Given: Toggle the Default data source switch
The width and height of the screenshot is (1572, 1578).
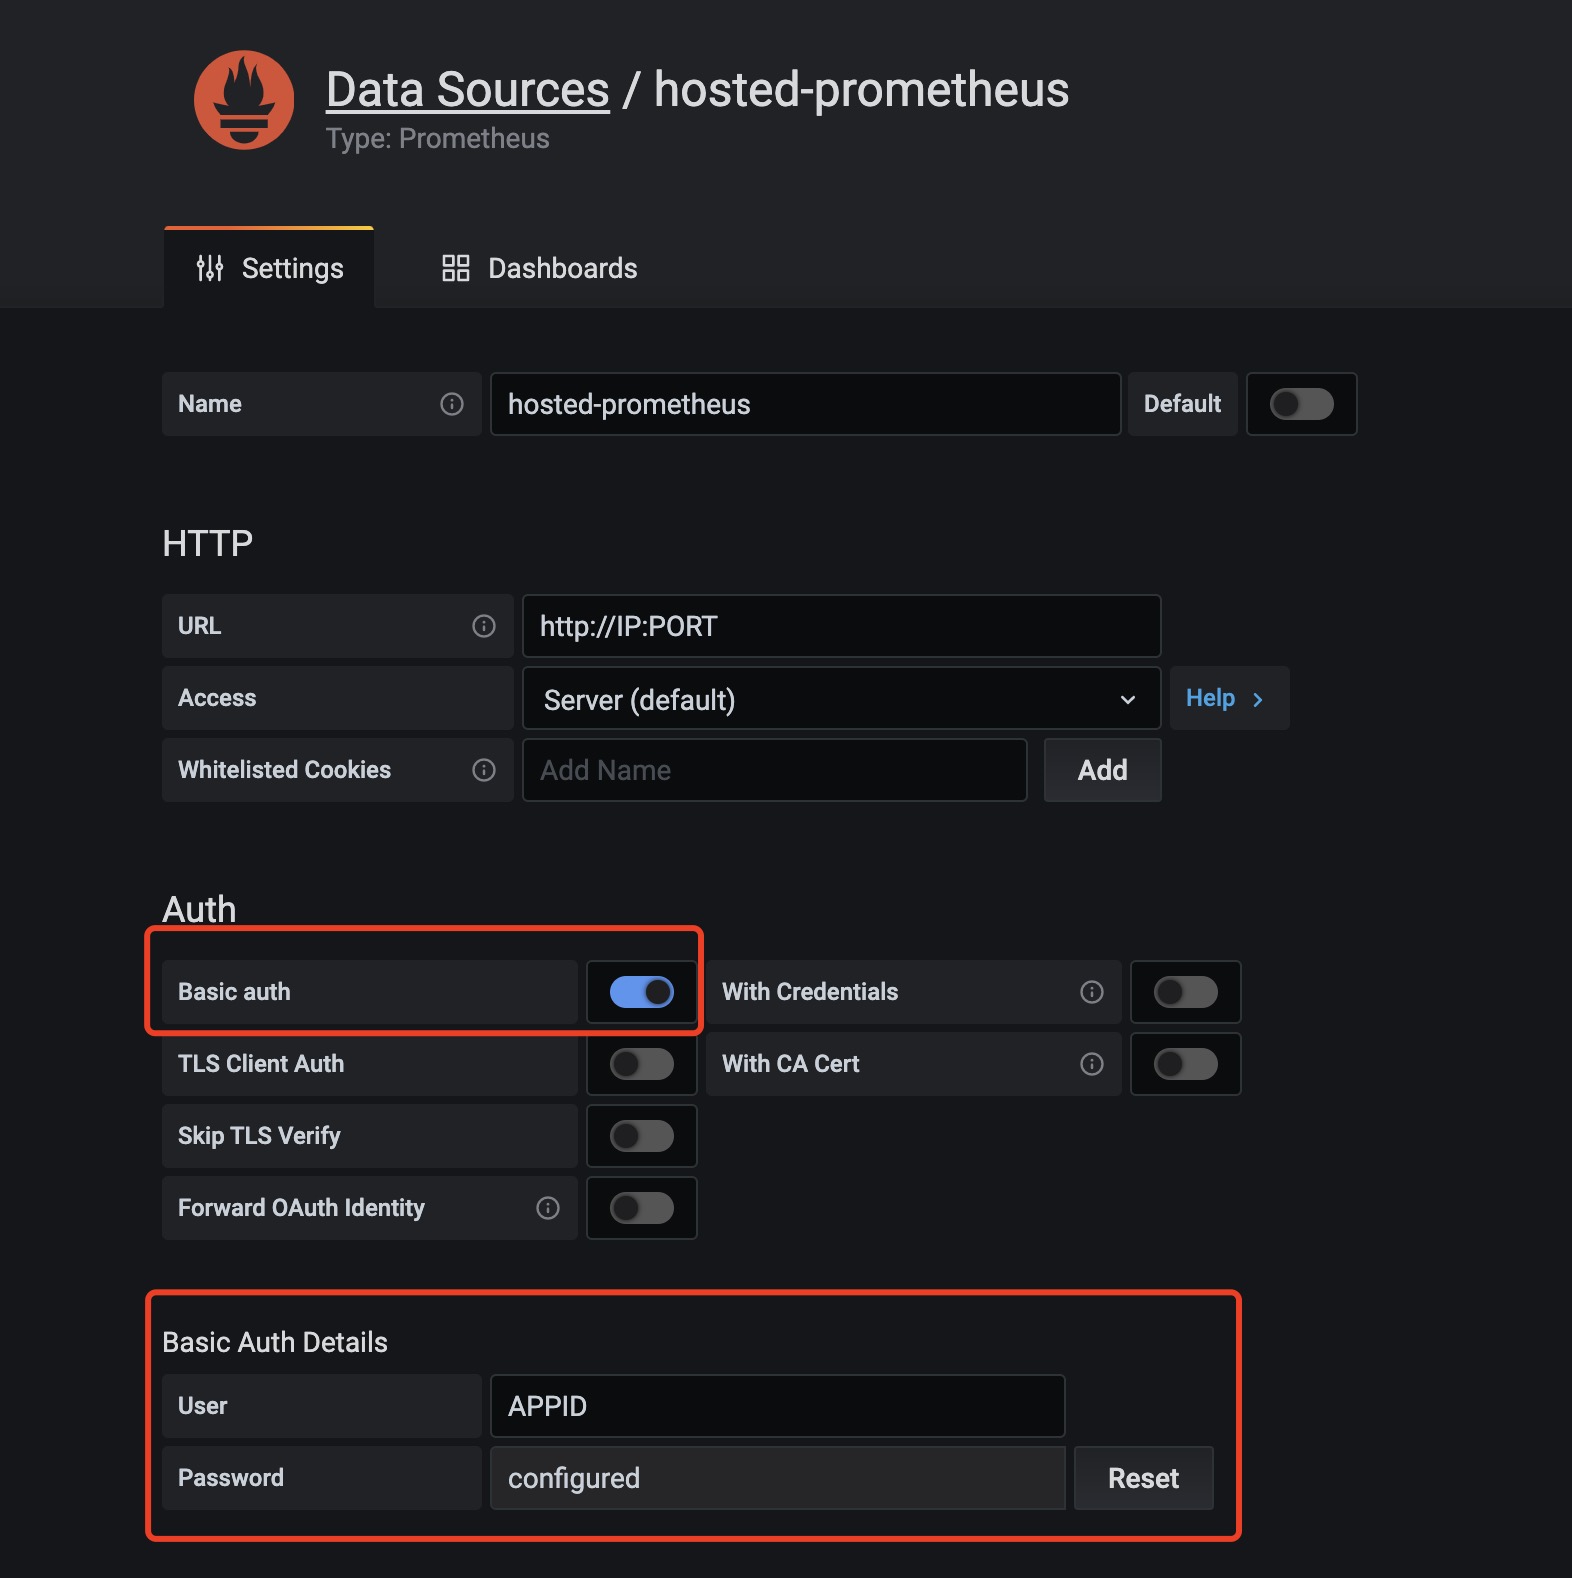Looking at the screenshot, I should (x=1301, y=404).
